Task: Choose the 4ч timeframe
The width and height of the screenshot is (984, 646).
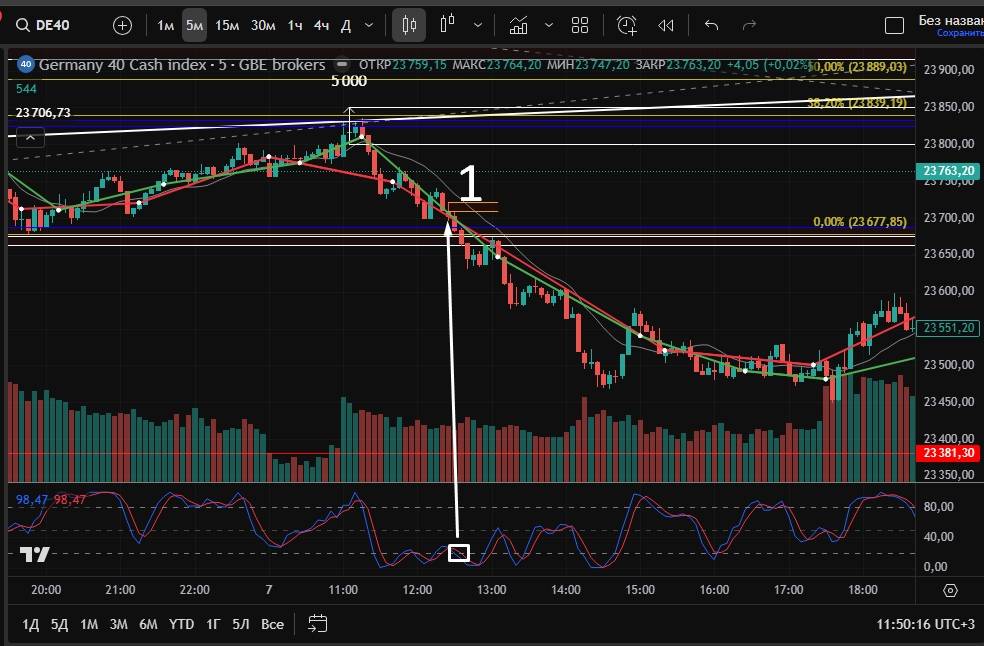Action: pyautogui.click(x=320, y=25)
